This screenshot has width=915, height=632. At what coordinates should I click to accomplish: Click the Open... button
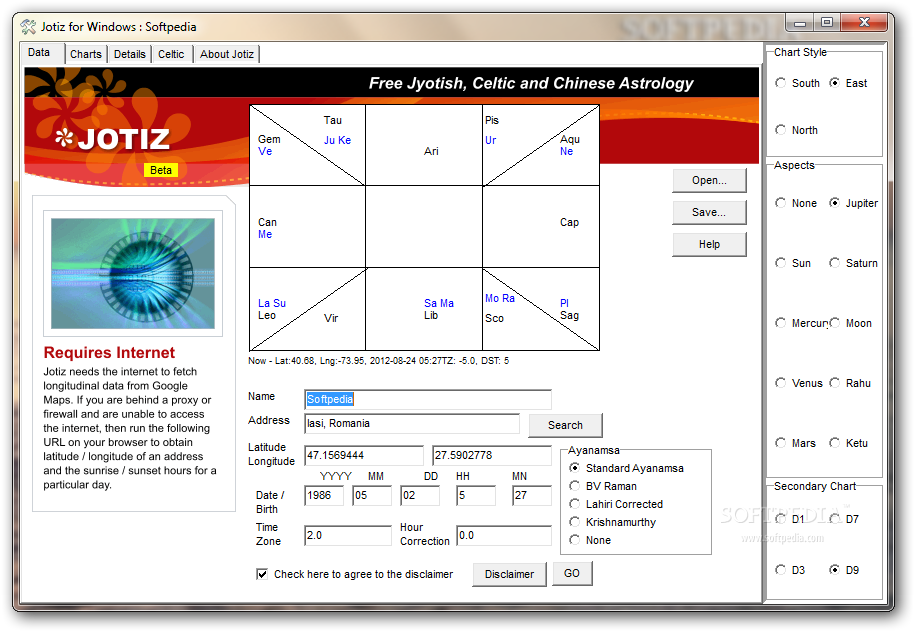[709, 180]
